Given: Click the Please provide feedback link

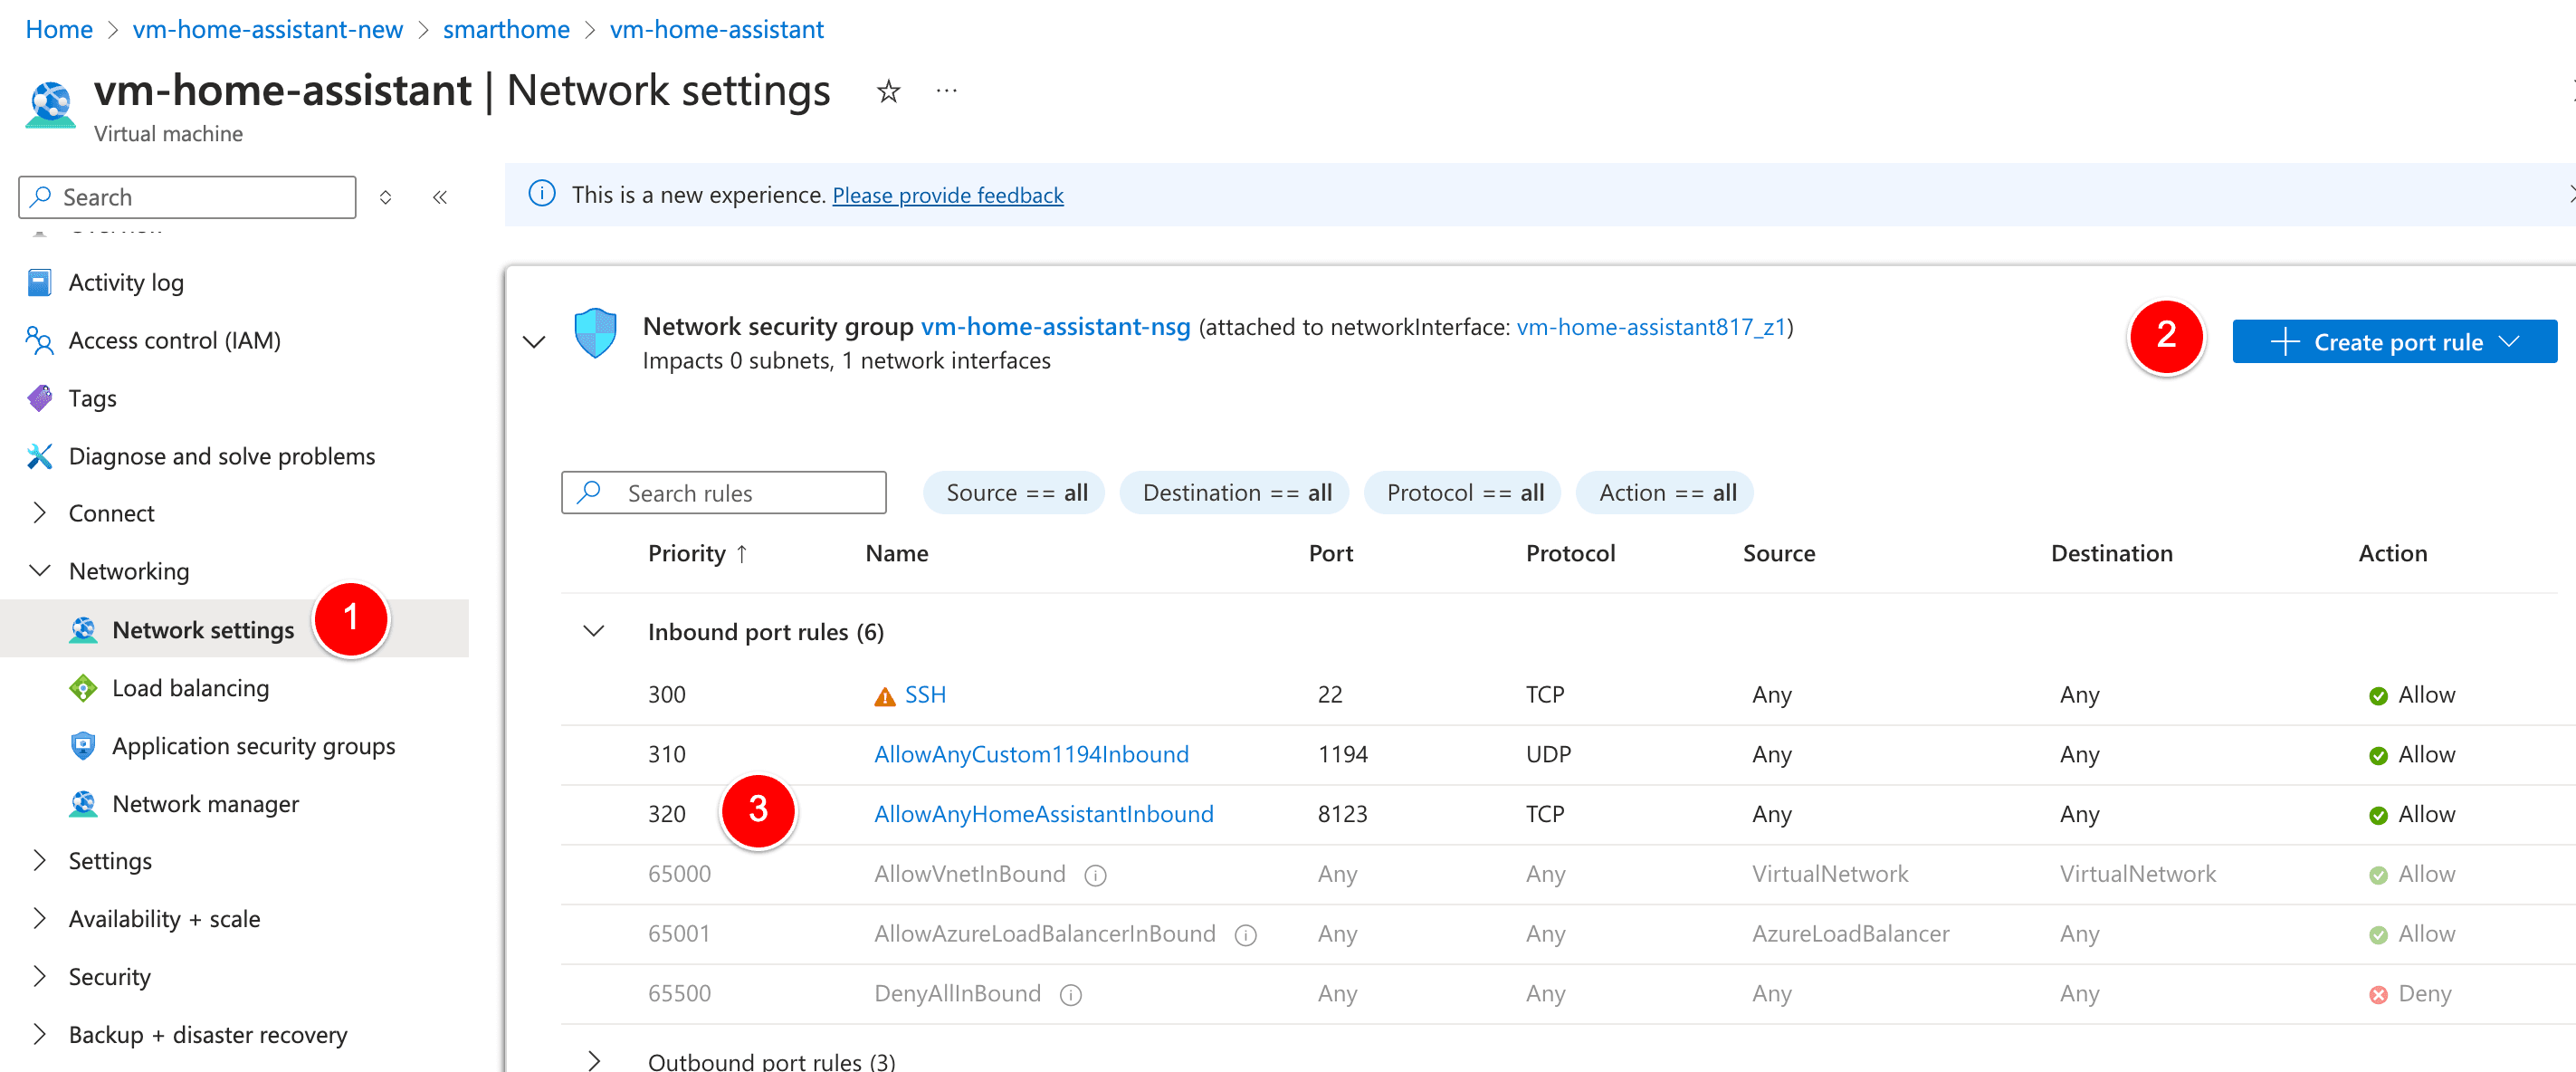Looking at the screenshot, I should (947, 195).
